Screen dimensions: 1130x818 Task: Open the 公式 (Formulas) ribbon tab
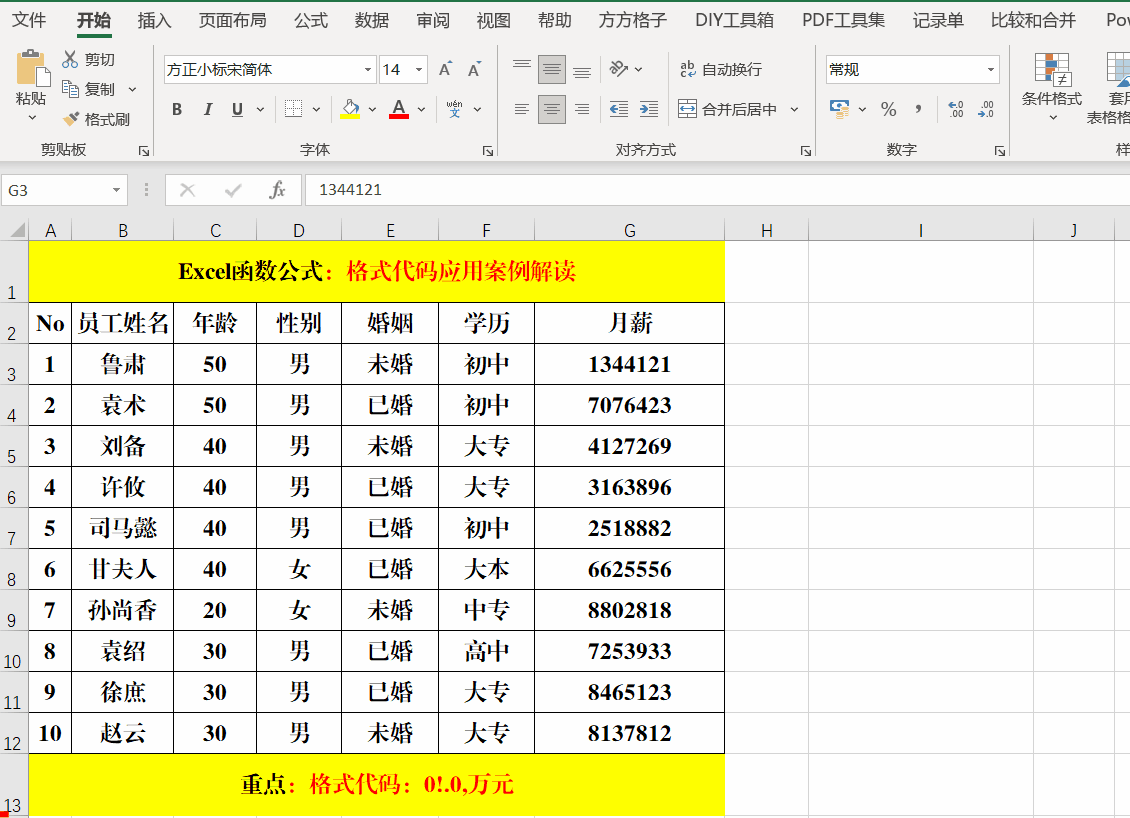tap(311, 20)
